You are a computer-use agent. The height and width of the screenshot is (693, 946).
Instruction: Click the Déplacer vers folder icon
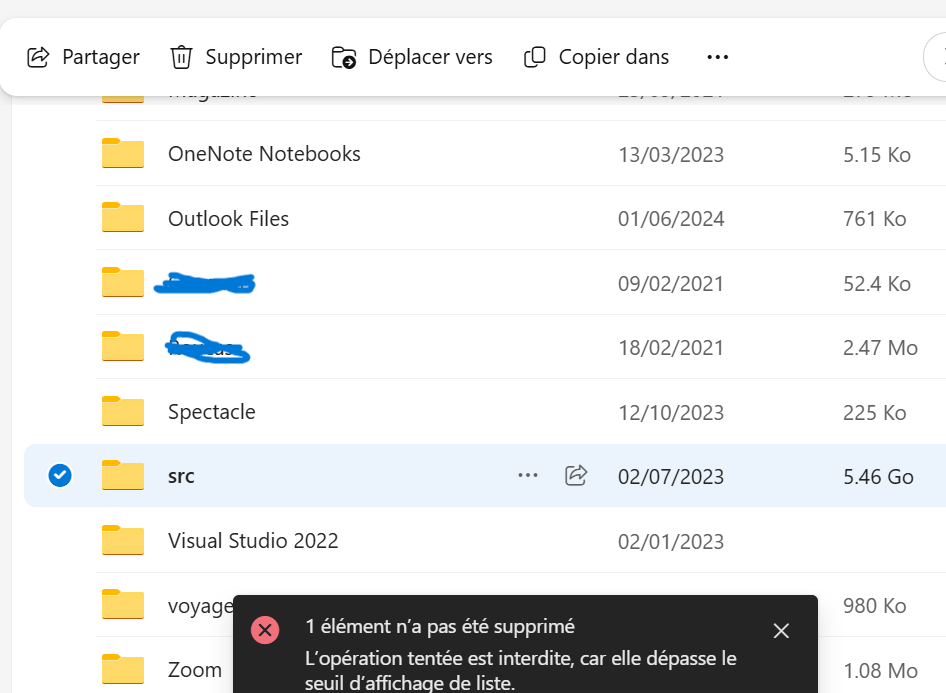[344, 57]
